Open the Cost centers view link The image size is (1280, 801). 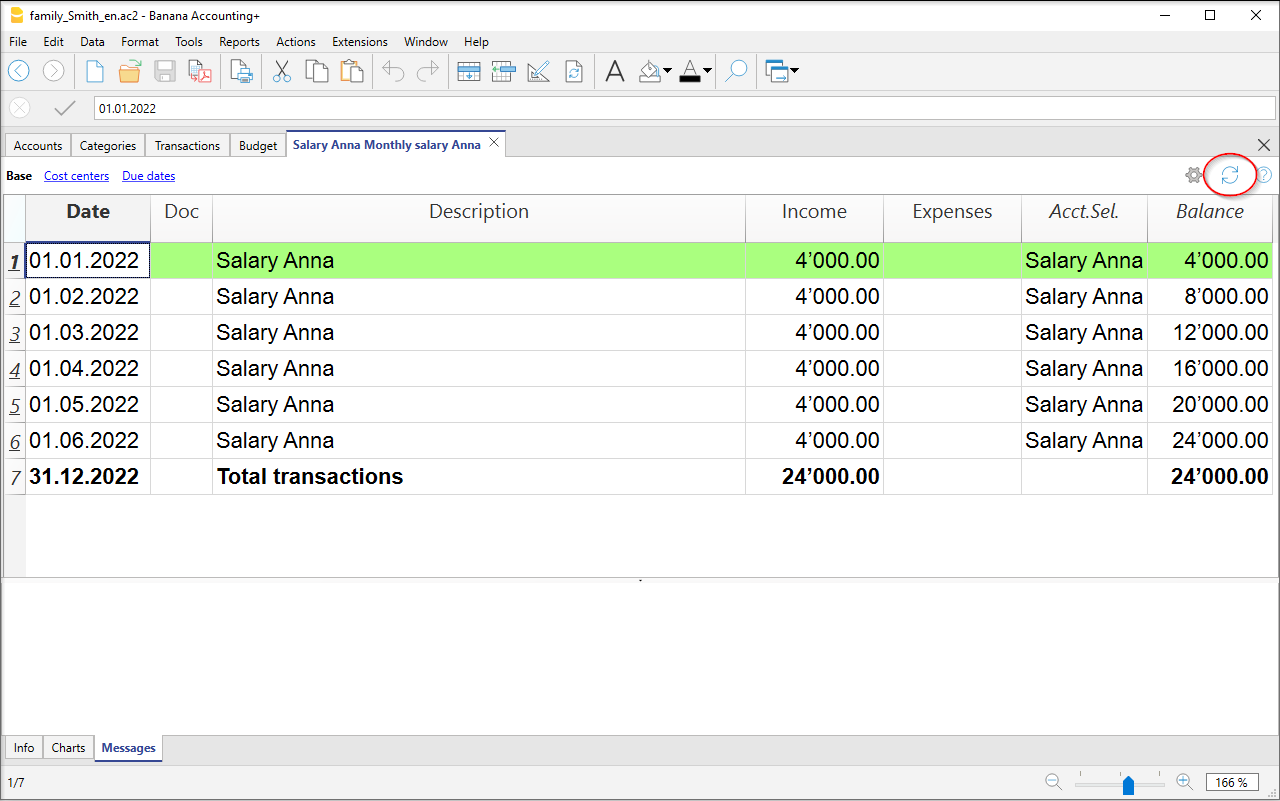tap(76, 176)
